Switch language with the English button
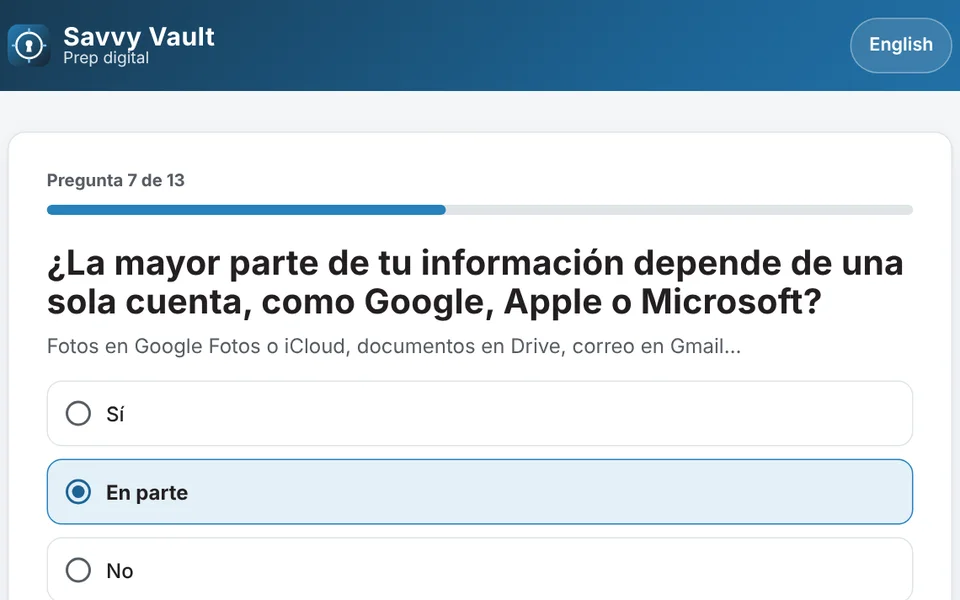This screenshot has width=960, height=600. 901,45
